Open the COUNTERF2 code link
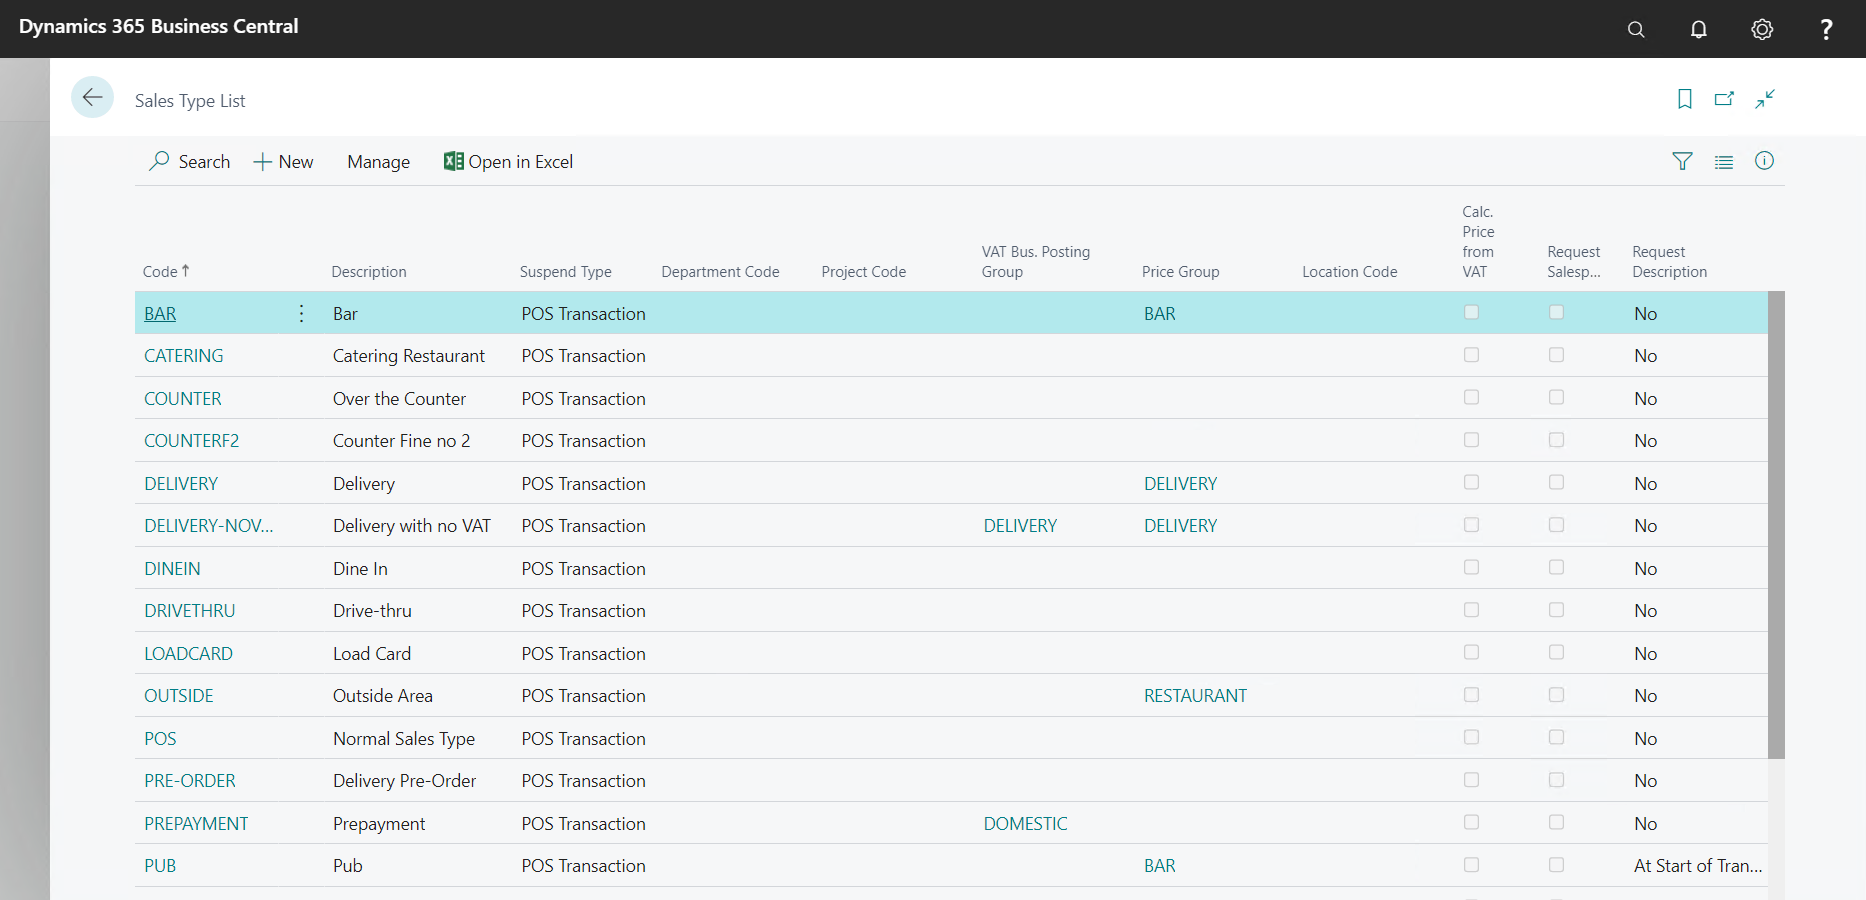The height and width of the screenshot is (900, 1866). coord(192,441)
